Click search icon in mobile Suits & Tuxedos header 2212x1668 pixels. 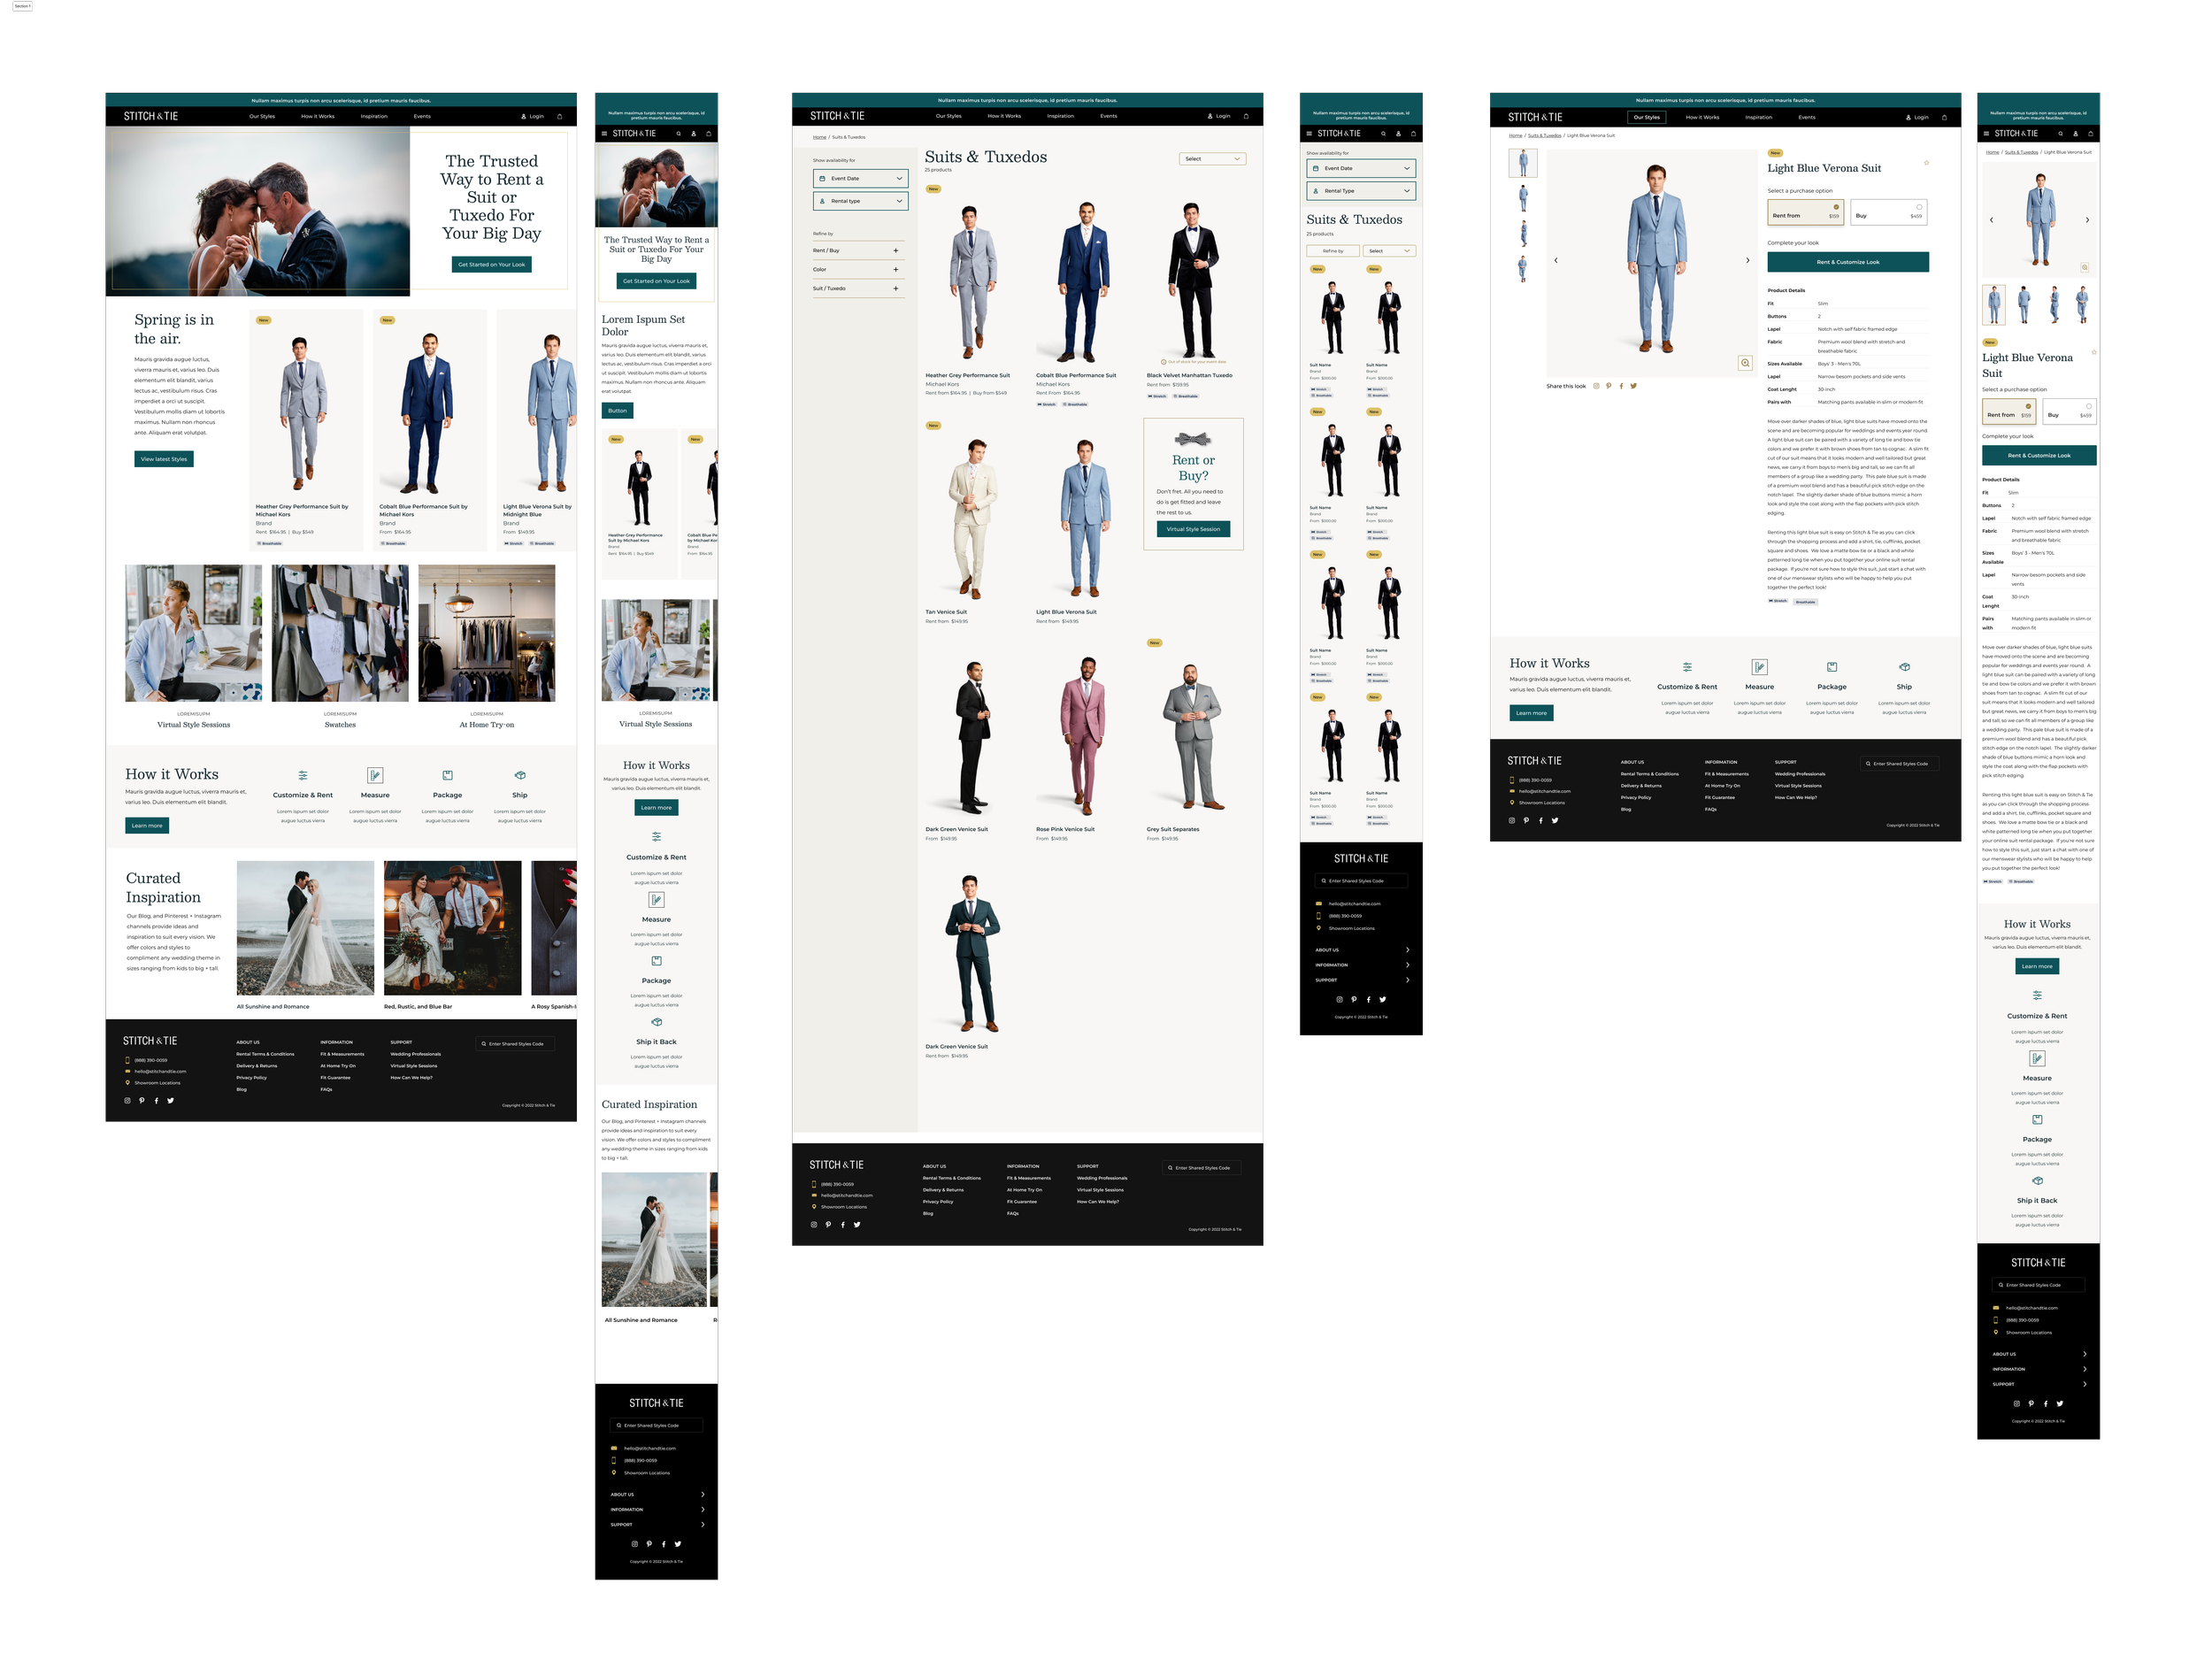(x=1384, y=133)
